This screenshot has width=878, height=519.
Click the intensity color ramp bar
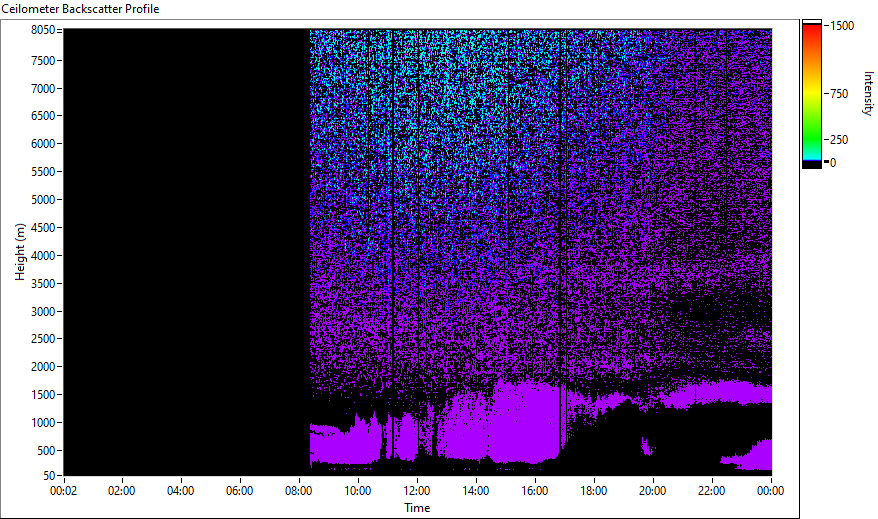[811, 93]
